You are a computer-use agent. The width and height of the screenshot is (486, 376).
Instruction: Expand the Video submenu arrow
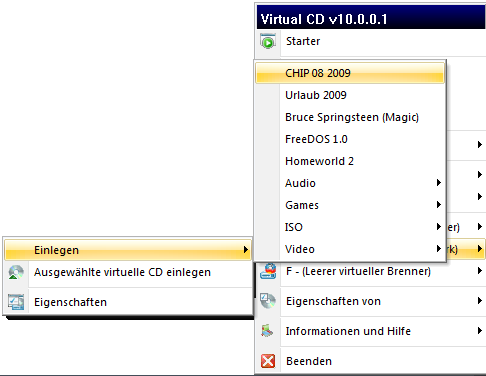click(x=439, y=249)
